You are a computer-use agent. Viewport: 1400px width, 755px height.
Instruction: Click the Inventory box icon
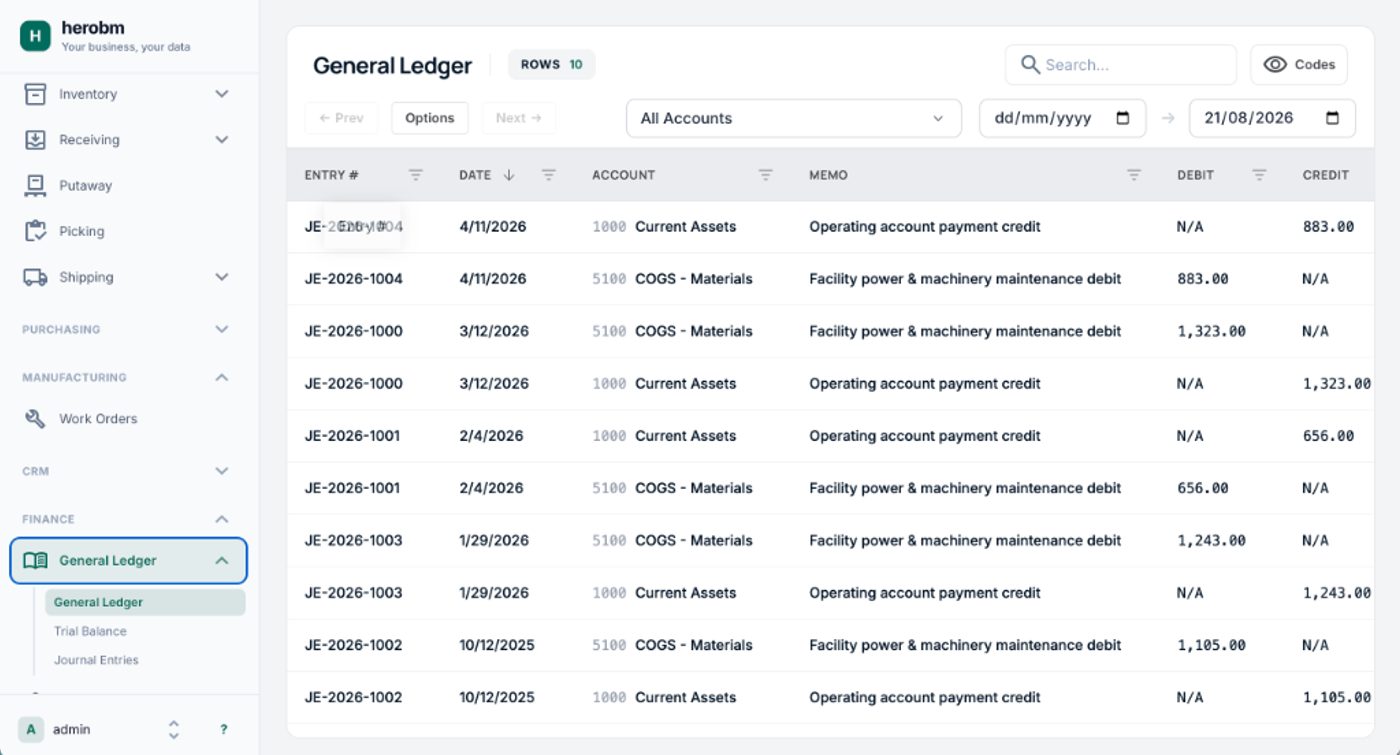pos(35,94)
